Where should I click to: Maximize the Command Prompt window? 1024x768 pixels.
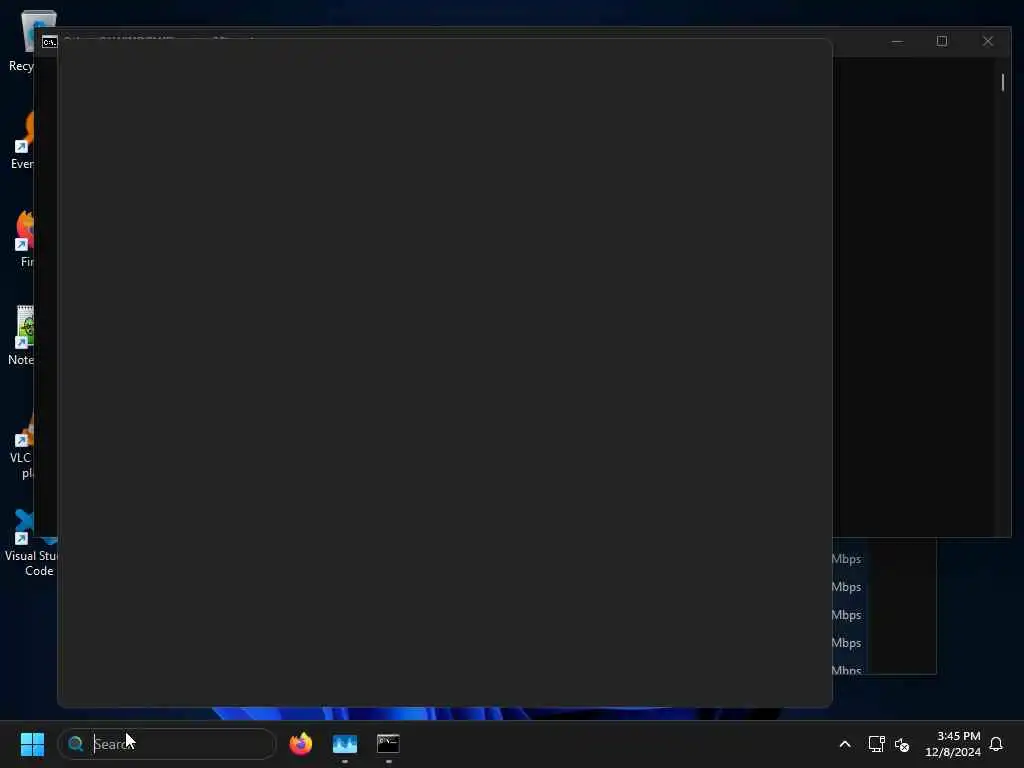(x=942, y=41)
